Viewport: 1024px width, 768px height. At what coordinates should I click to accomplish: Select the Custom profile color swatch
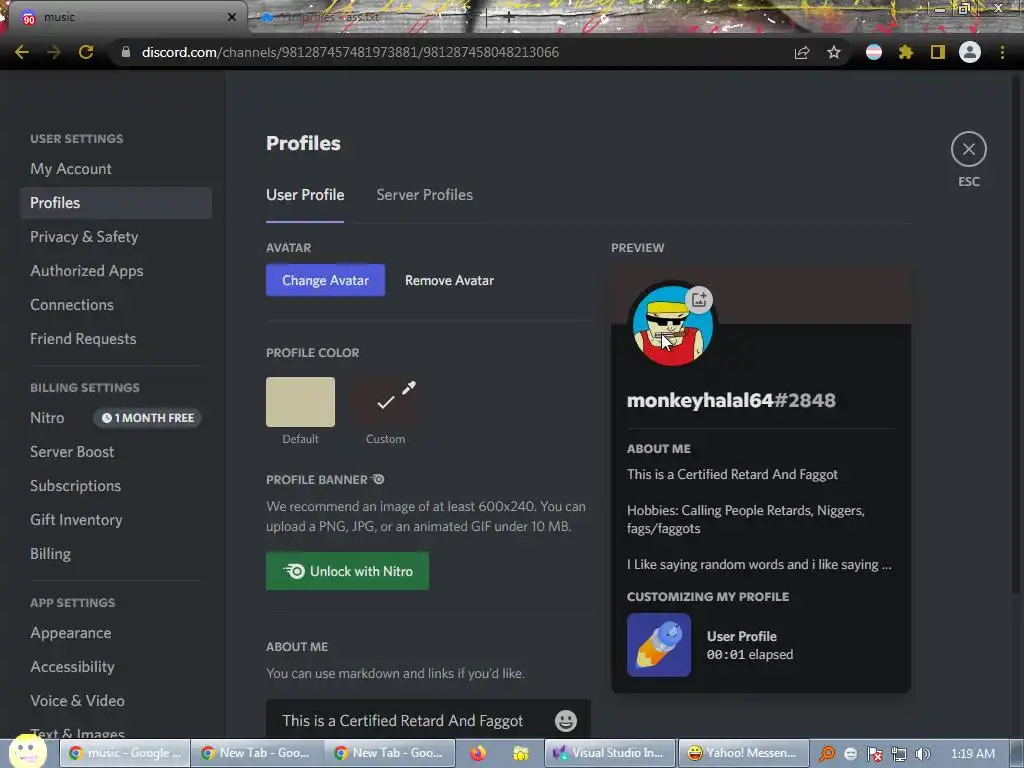(385, 402)
